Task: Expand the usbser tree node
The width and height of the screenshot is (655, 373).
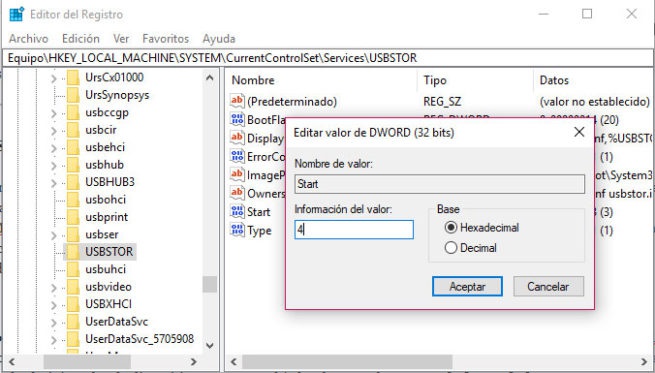Action: coord(53,235)
